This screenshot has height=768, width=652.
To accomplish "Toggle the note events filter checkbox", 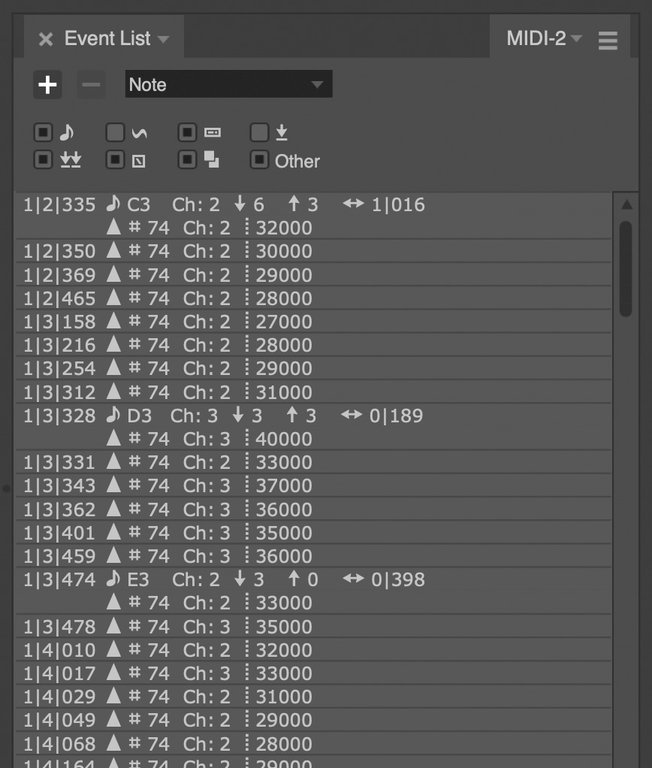I will pyautogui.click(x=43, y=132).
